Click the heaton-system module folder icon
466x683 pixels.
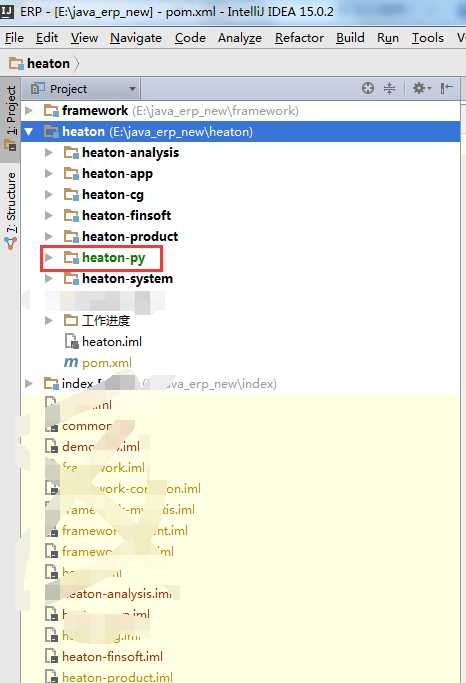pos(71,278)
